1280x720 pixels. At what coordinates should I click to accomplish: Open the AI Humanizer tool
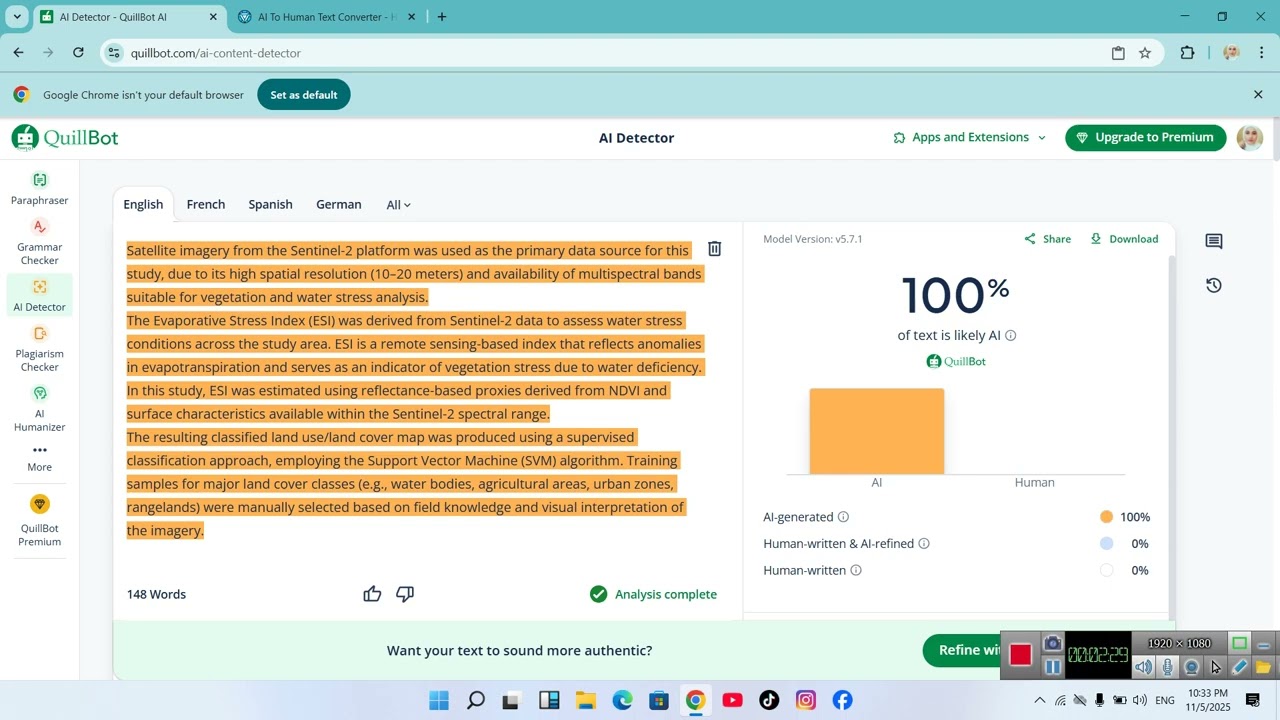(40, 408)
